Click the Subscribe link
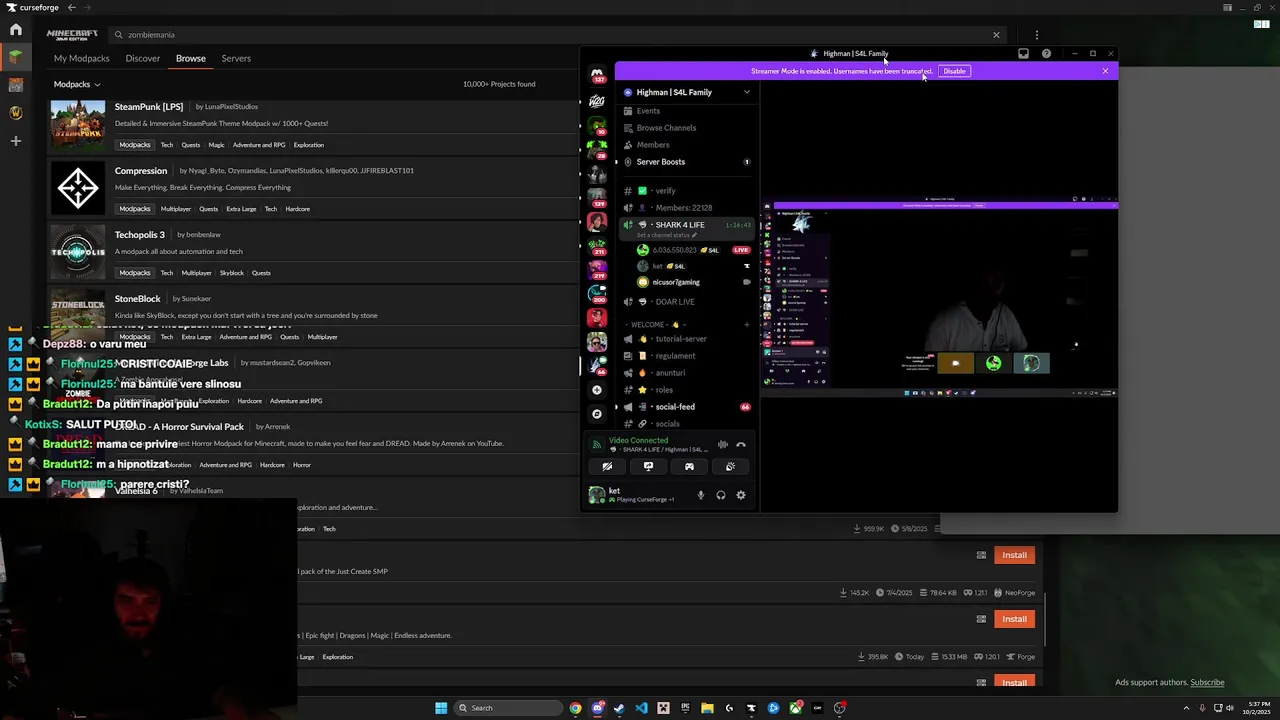Image resolution: width=1280 pixels, height=720 pixels. [1207, 683]
